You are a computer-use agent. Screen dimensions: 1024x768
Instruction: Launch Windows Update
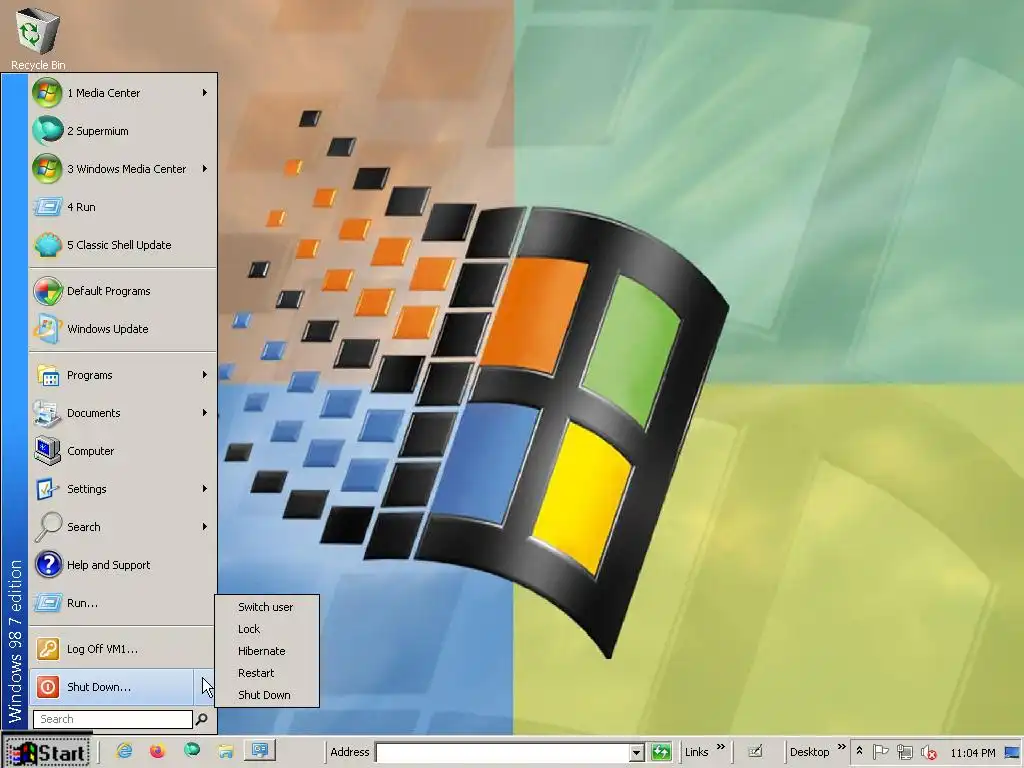[123, 328]
